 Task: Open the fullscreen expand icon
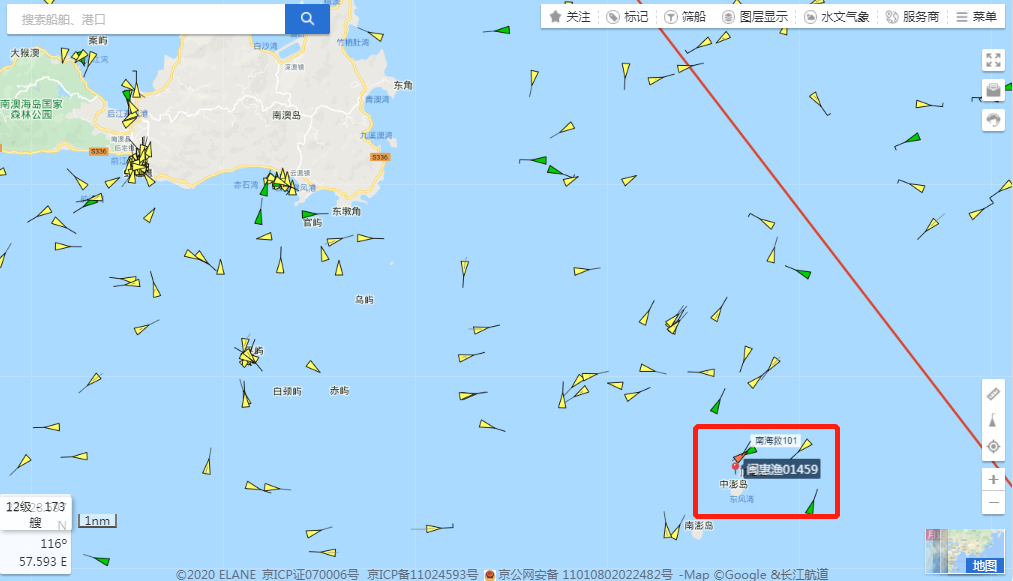(993, 61)
